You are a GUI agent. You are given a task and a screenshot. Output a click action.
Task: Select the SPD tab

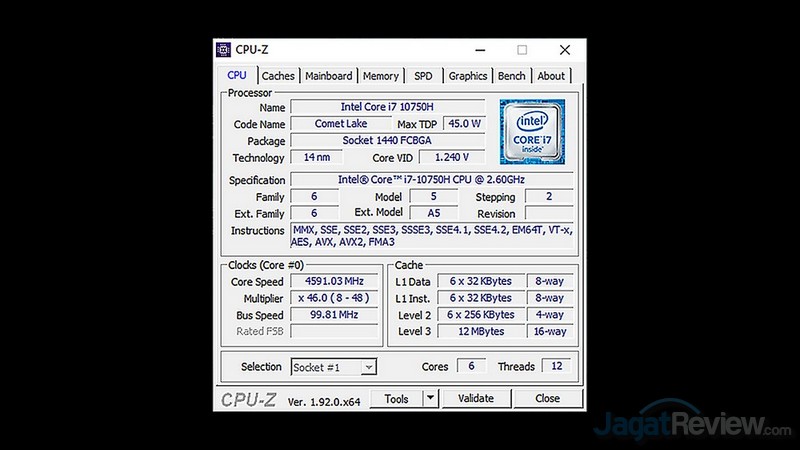423,76
